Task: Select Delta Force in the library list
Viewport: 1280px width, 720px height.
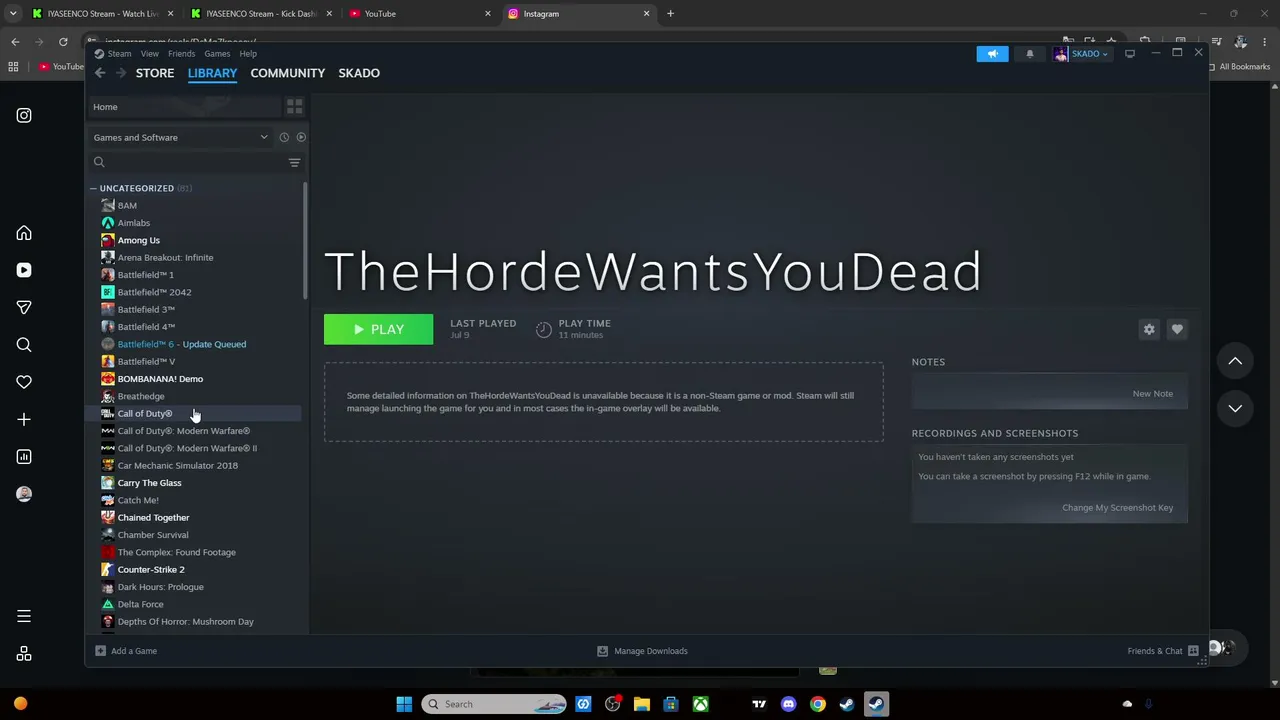Action: click(x=141, y=604)
